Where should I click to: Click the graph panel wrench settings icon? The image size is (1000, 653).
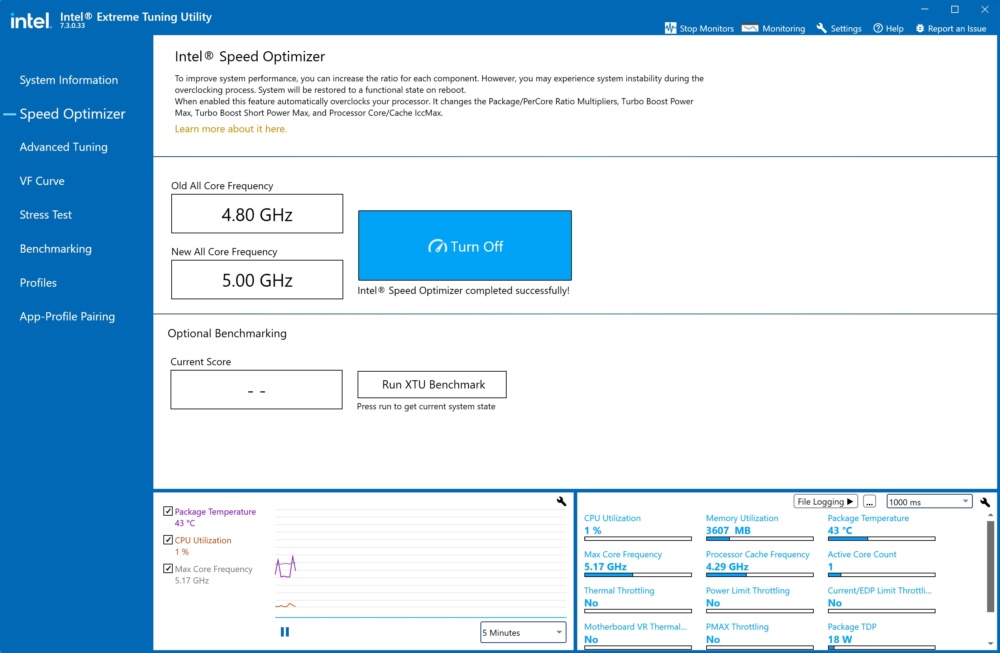tap(561, 501)
